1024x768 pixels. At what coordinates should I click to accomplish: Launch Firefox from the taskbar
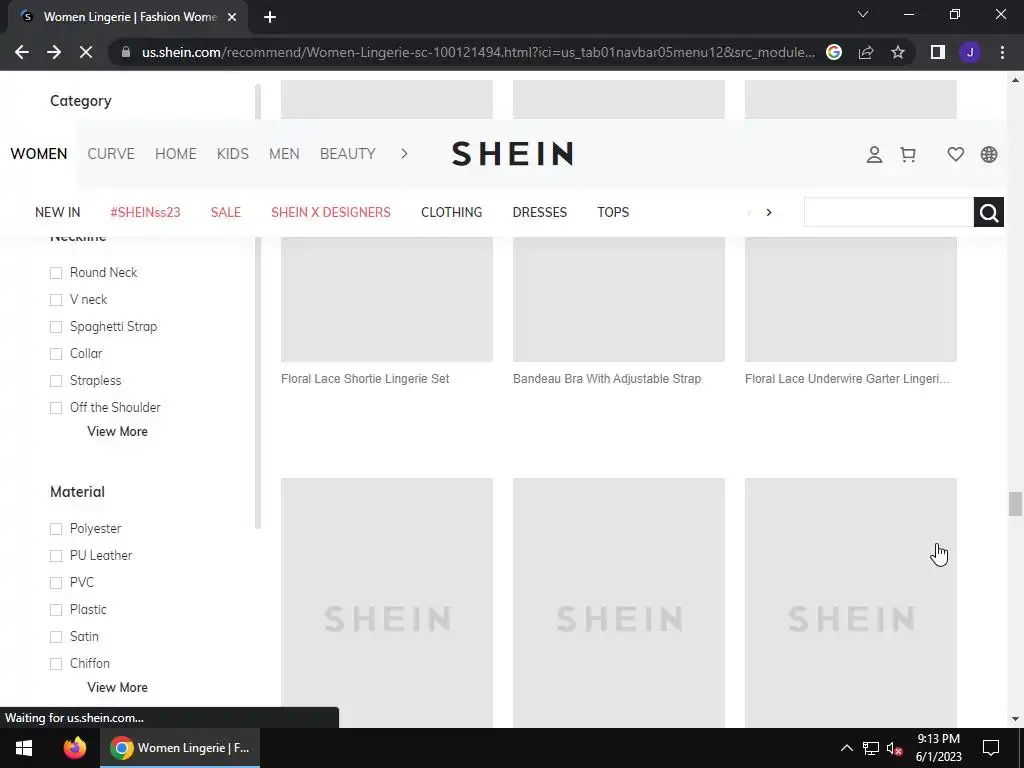pyautogui.click(x=74, y=748)
